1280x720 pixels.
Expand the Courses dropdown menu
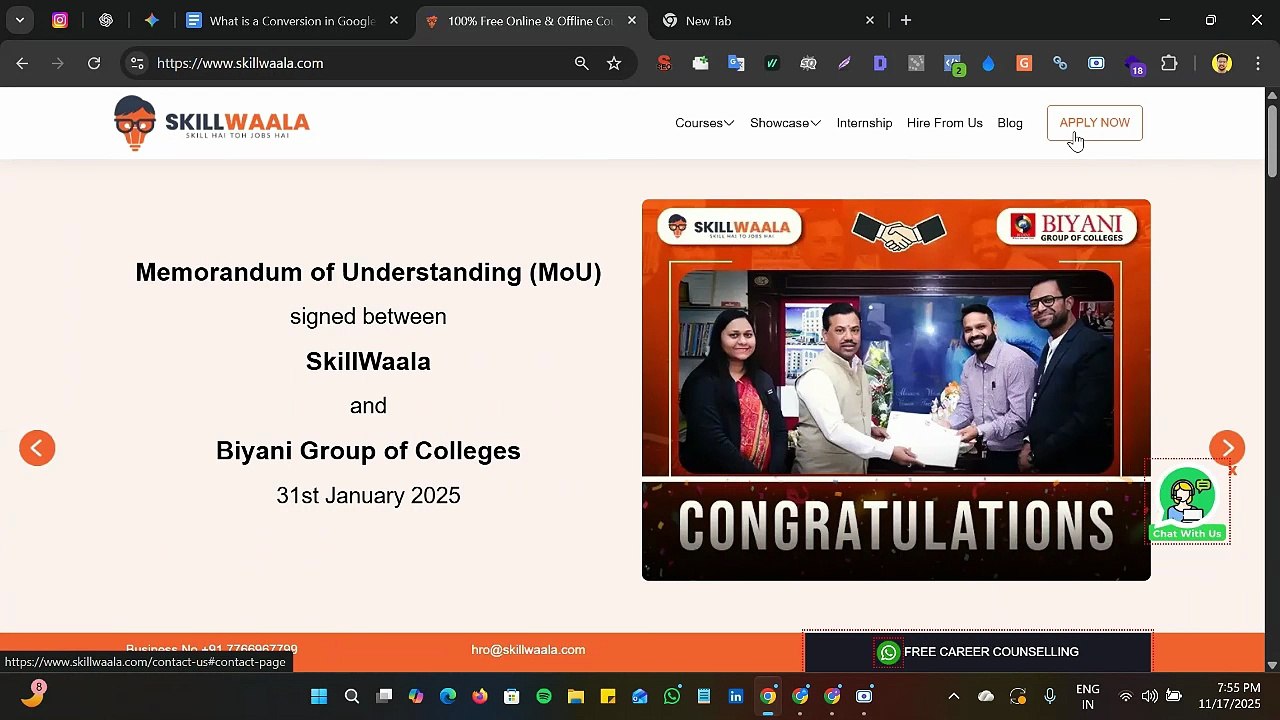coord(704,123)
